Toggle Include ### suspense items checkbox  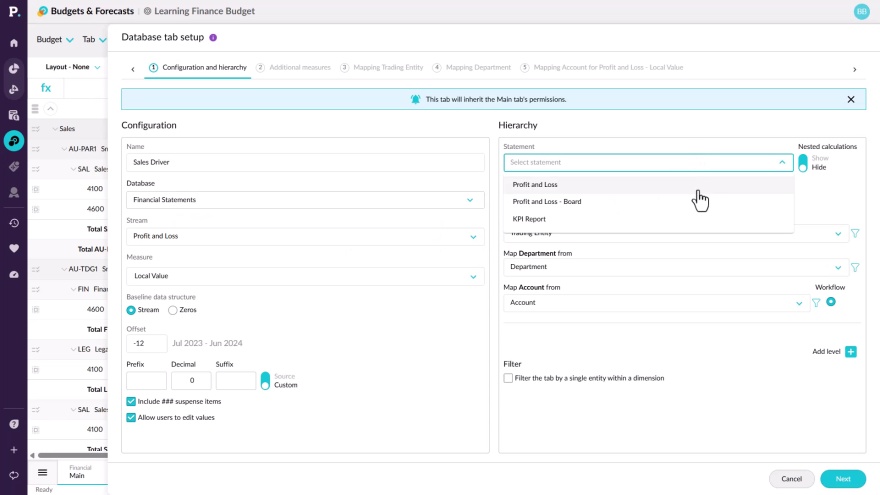131,401
